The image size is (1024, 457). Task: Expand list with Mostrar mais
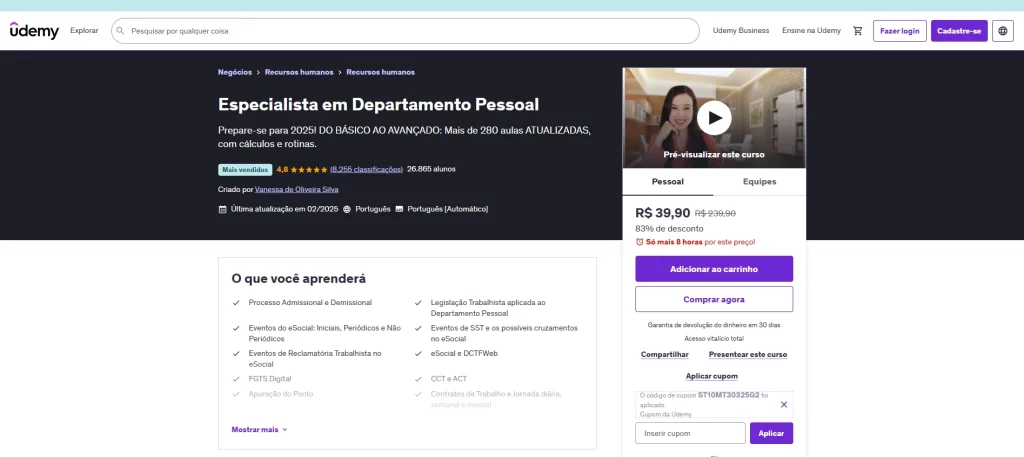[x=259, y=430]
